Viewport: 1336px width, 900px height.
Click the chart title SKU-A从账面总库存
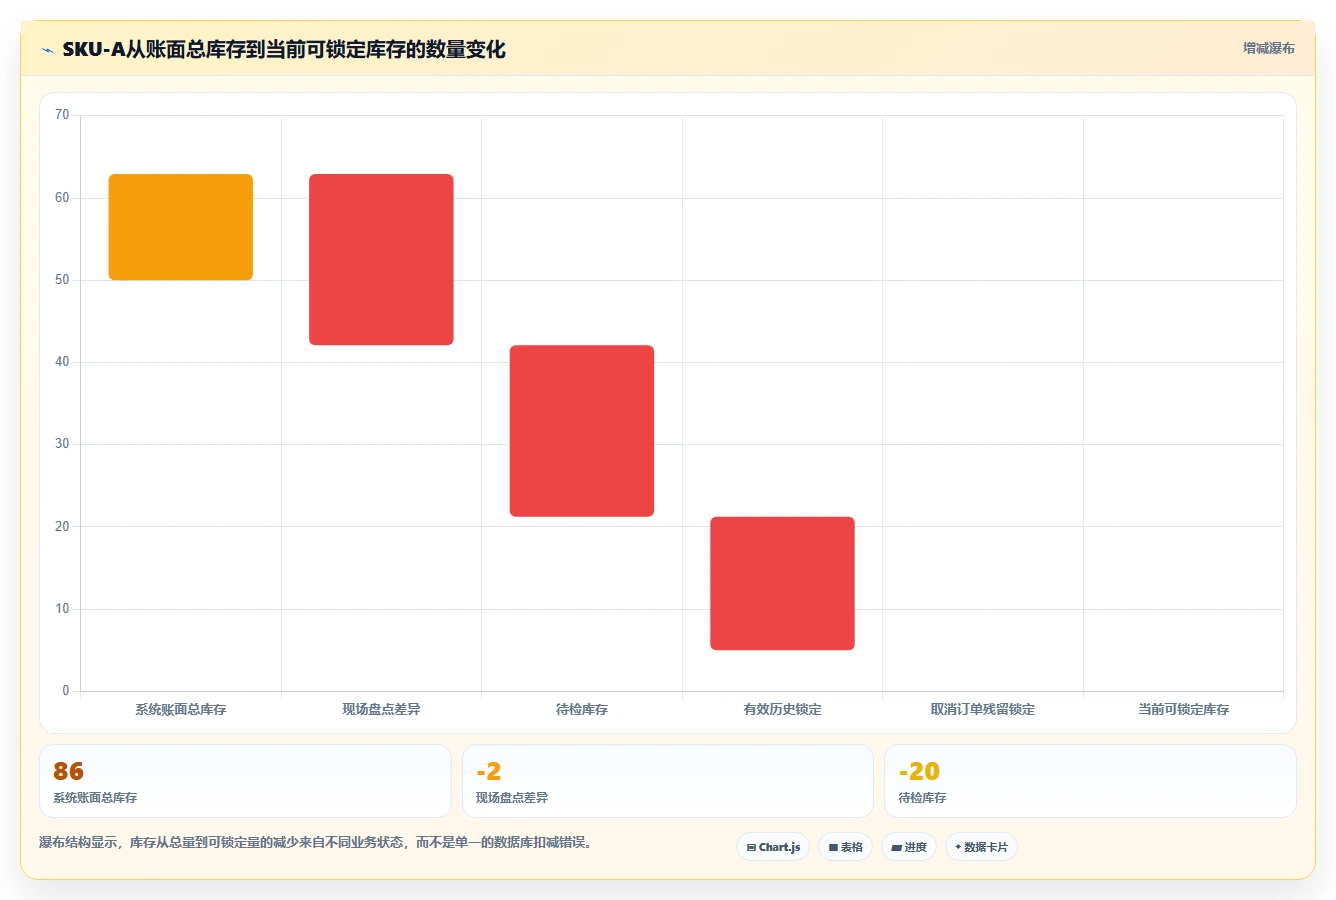[284, 49]
